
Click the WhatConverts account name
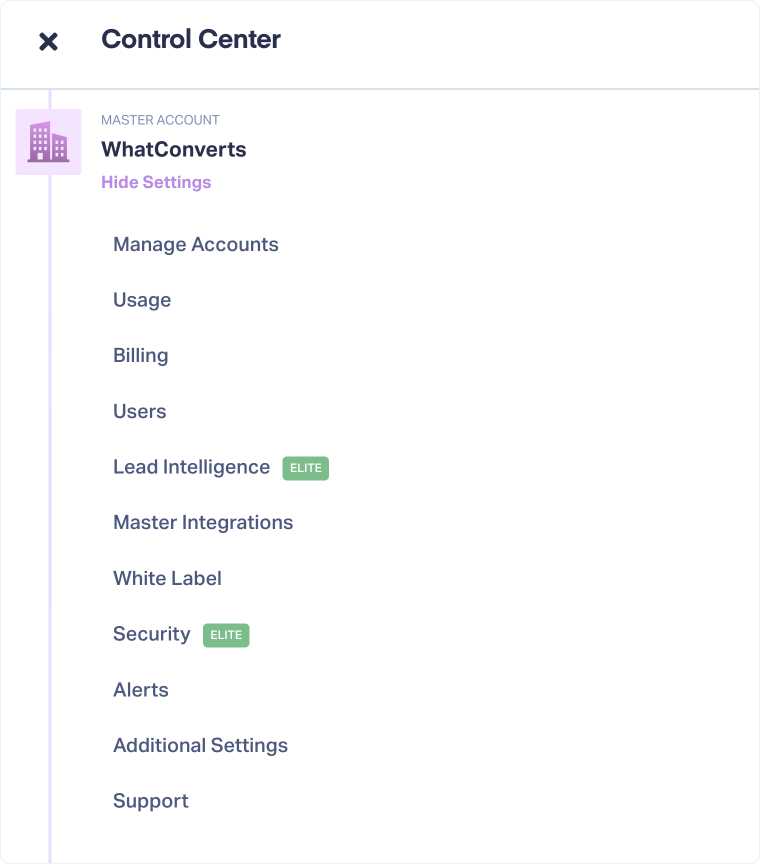pos(173,150)
